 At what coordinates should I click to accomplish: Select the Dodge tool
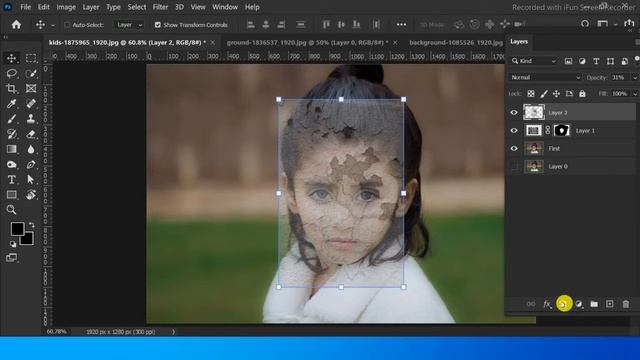click(11, 164)
